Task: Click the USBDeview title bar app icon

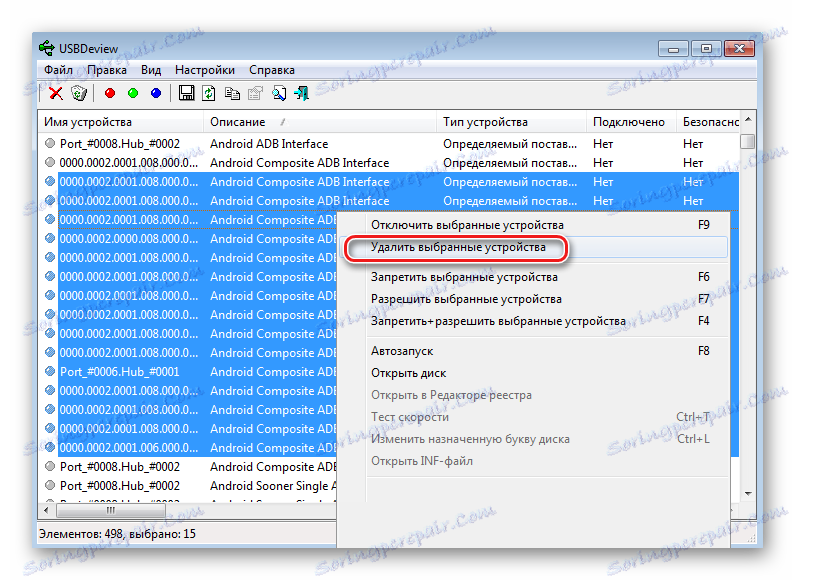Action: [47, 48]
